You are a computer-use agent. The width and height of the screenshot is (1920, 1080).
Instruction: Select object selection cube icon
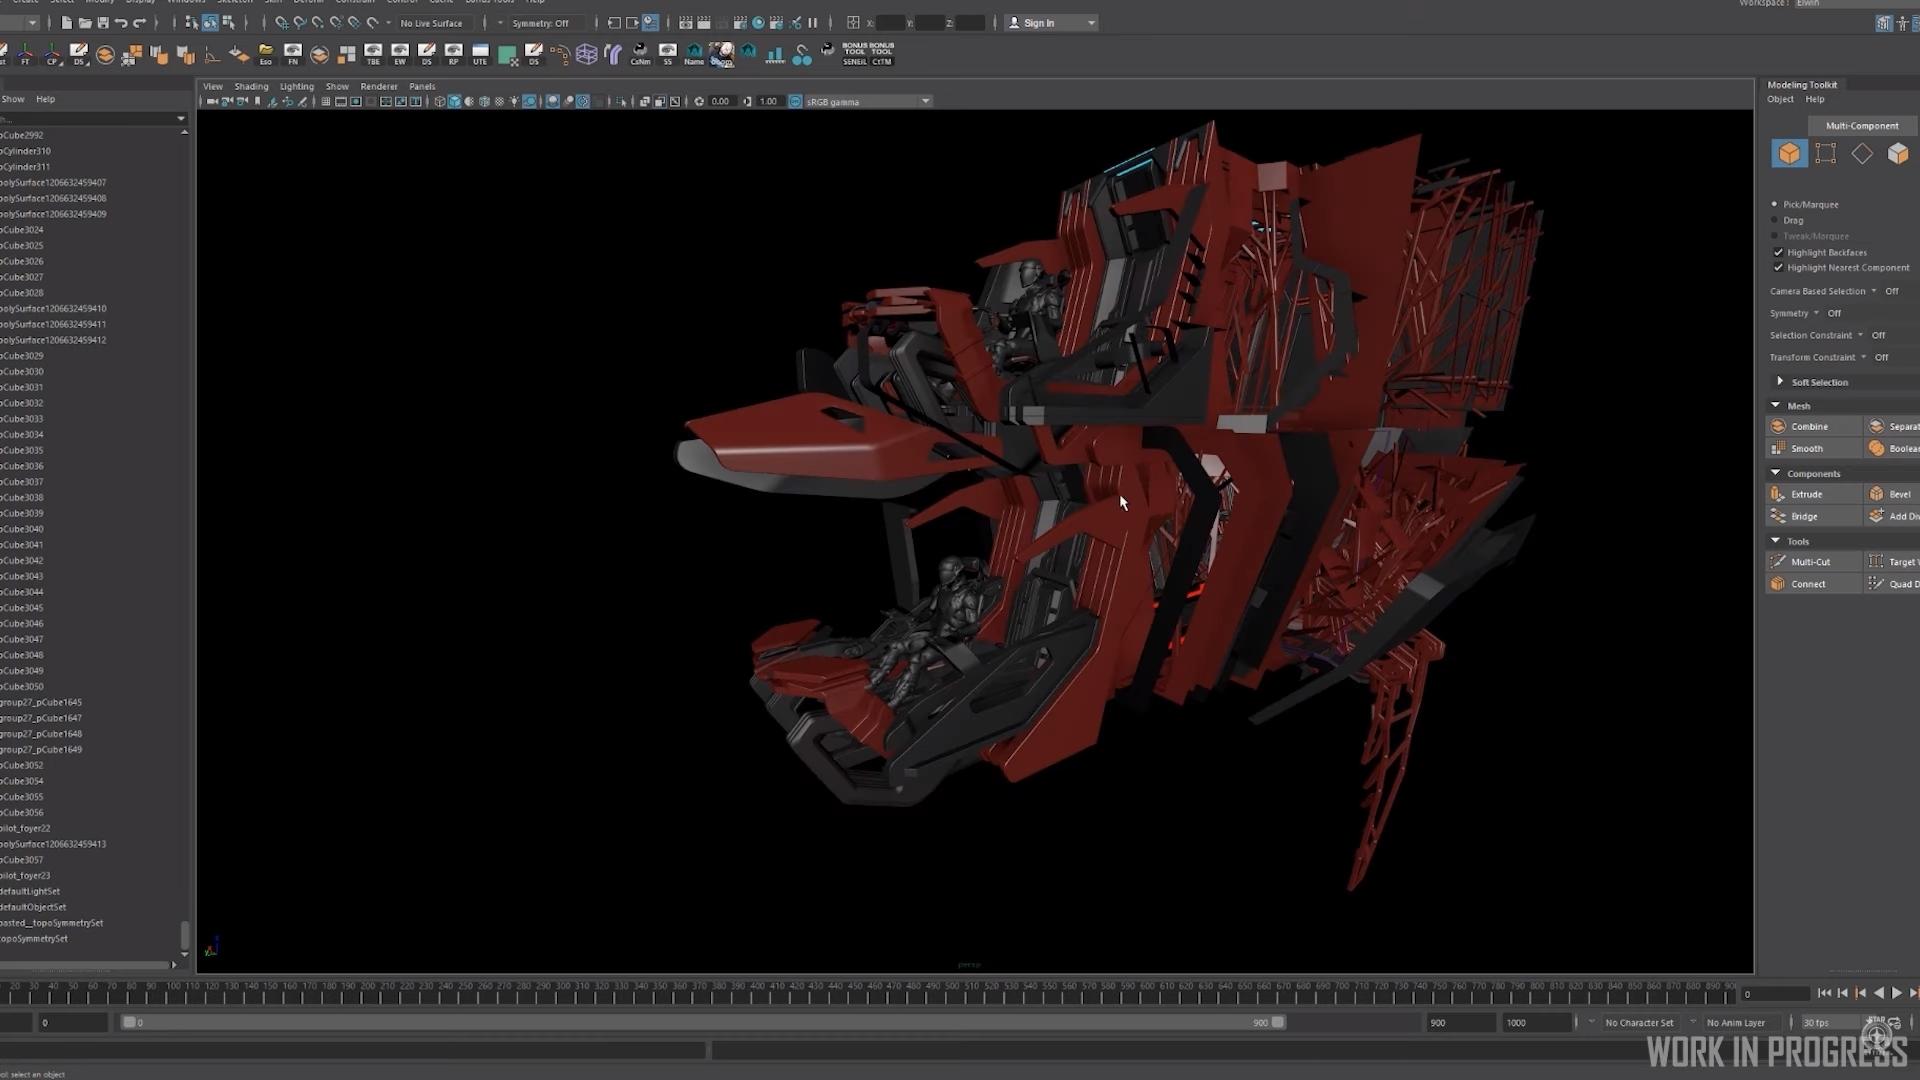click(x=1789, y=153)
